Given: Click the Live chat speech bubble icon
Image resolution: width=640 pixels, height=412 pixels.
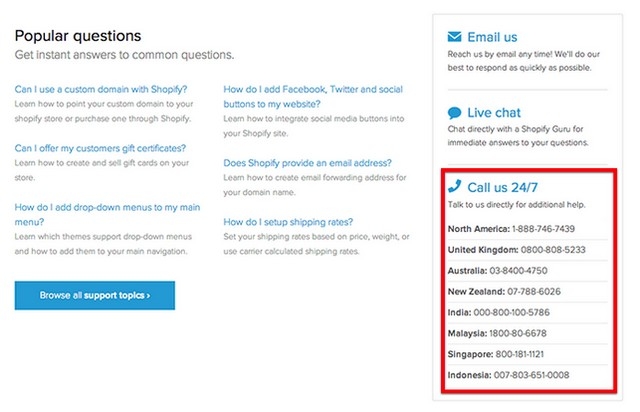Looking at the screenshot, I should [x=455, y=113].
